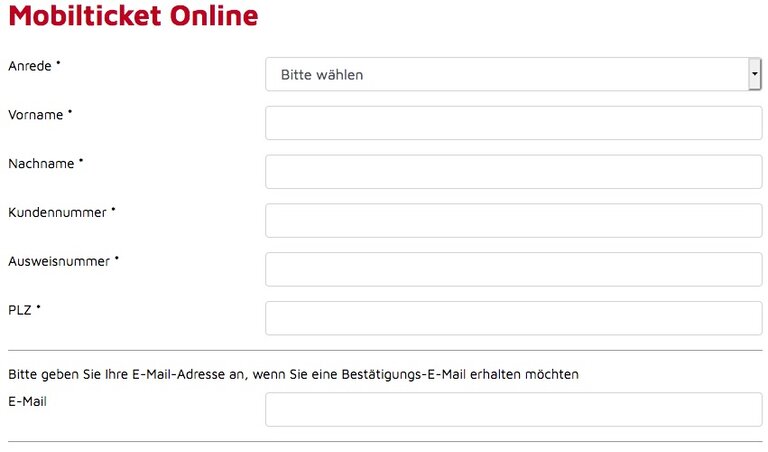Select the Nachname label text
Screen dimensions: 768x452
point(41,164)
